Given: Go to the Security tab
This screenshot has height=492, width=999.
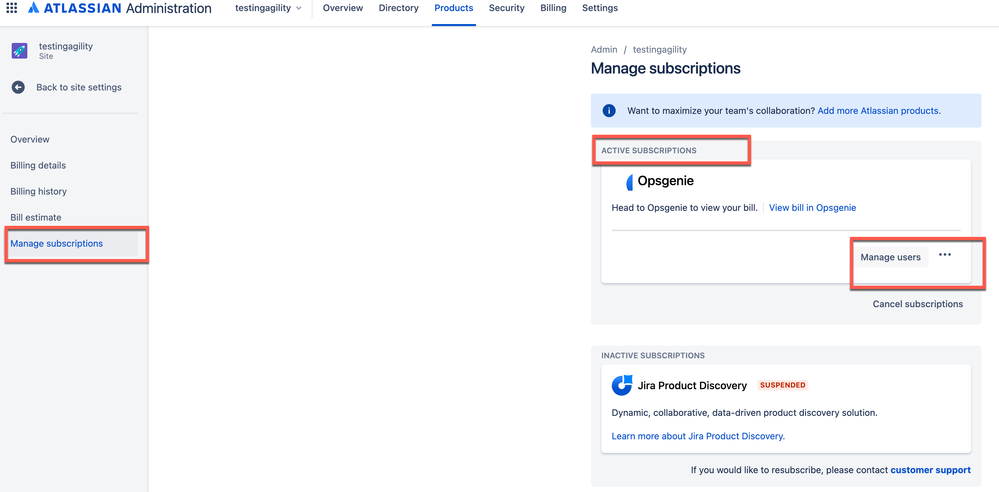Looking at the screenshot, I should pyautogui.click(x=507, y=8).
